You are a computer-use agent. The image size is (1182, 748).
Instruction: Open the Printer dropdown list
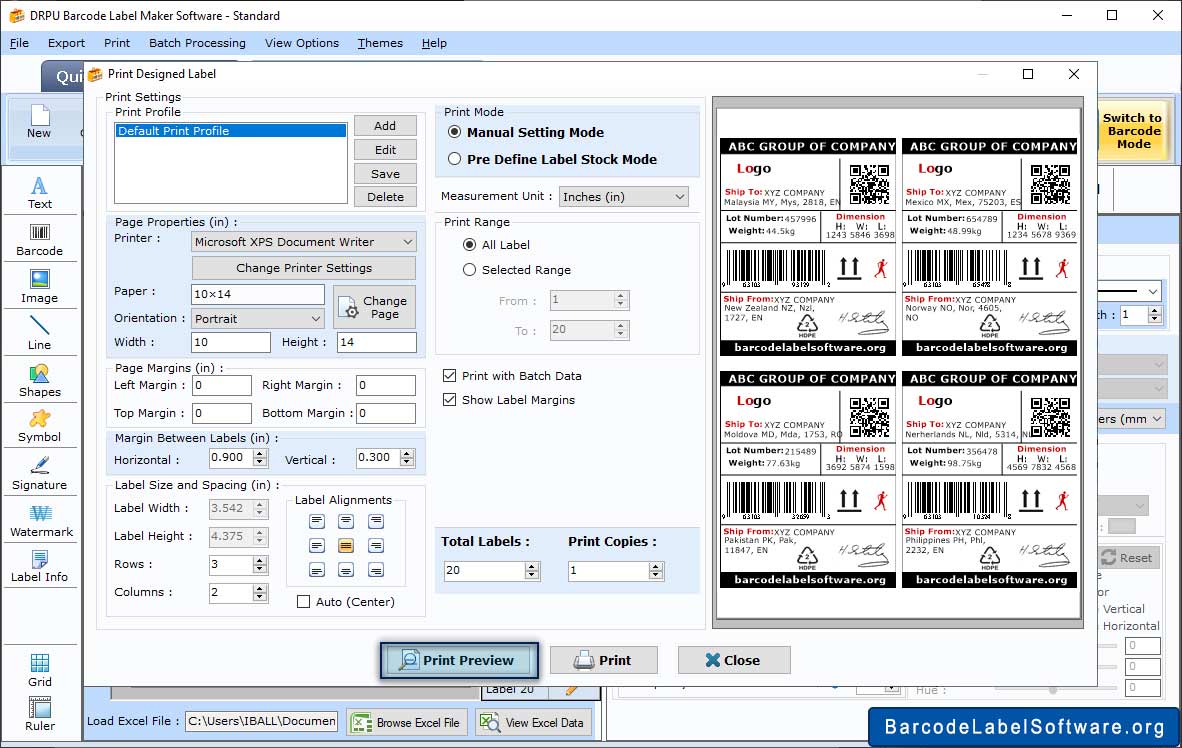click(x=304, y=241)
